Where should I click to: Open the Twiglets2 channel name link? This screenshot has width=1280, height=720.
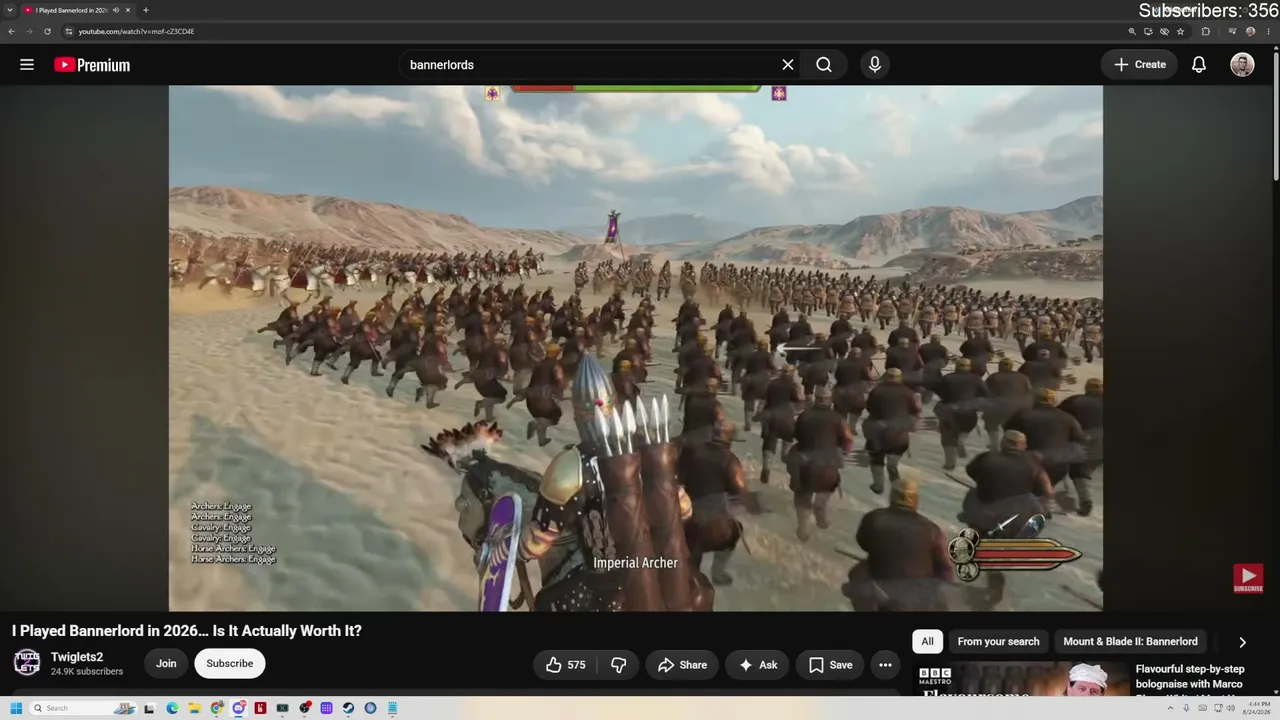pyautogui.click(x=77, y=657)
